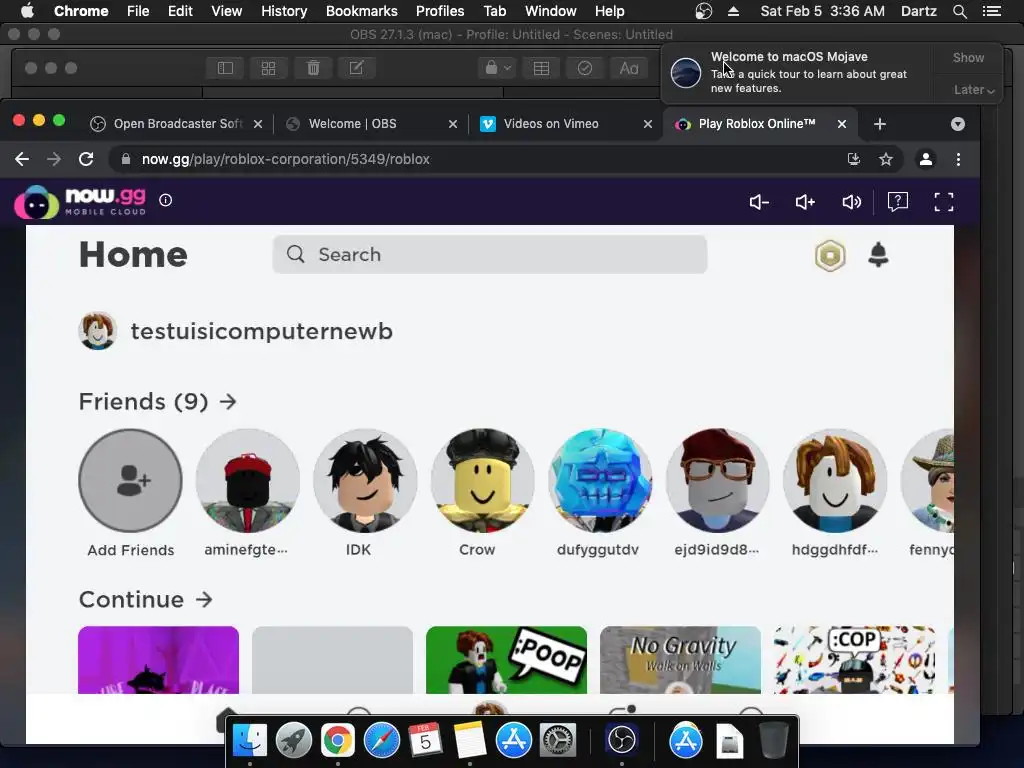Raise volume with now.gg volume-up icon

pyautogui.click(x=805, y=202)
